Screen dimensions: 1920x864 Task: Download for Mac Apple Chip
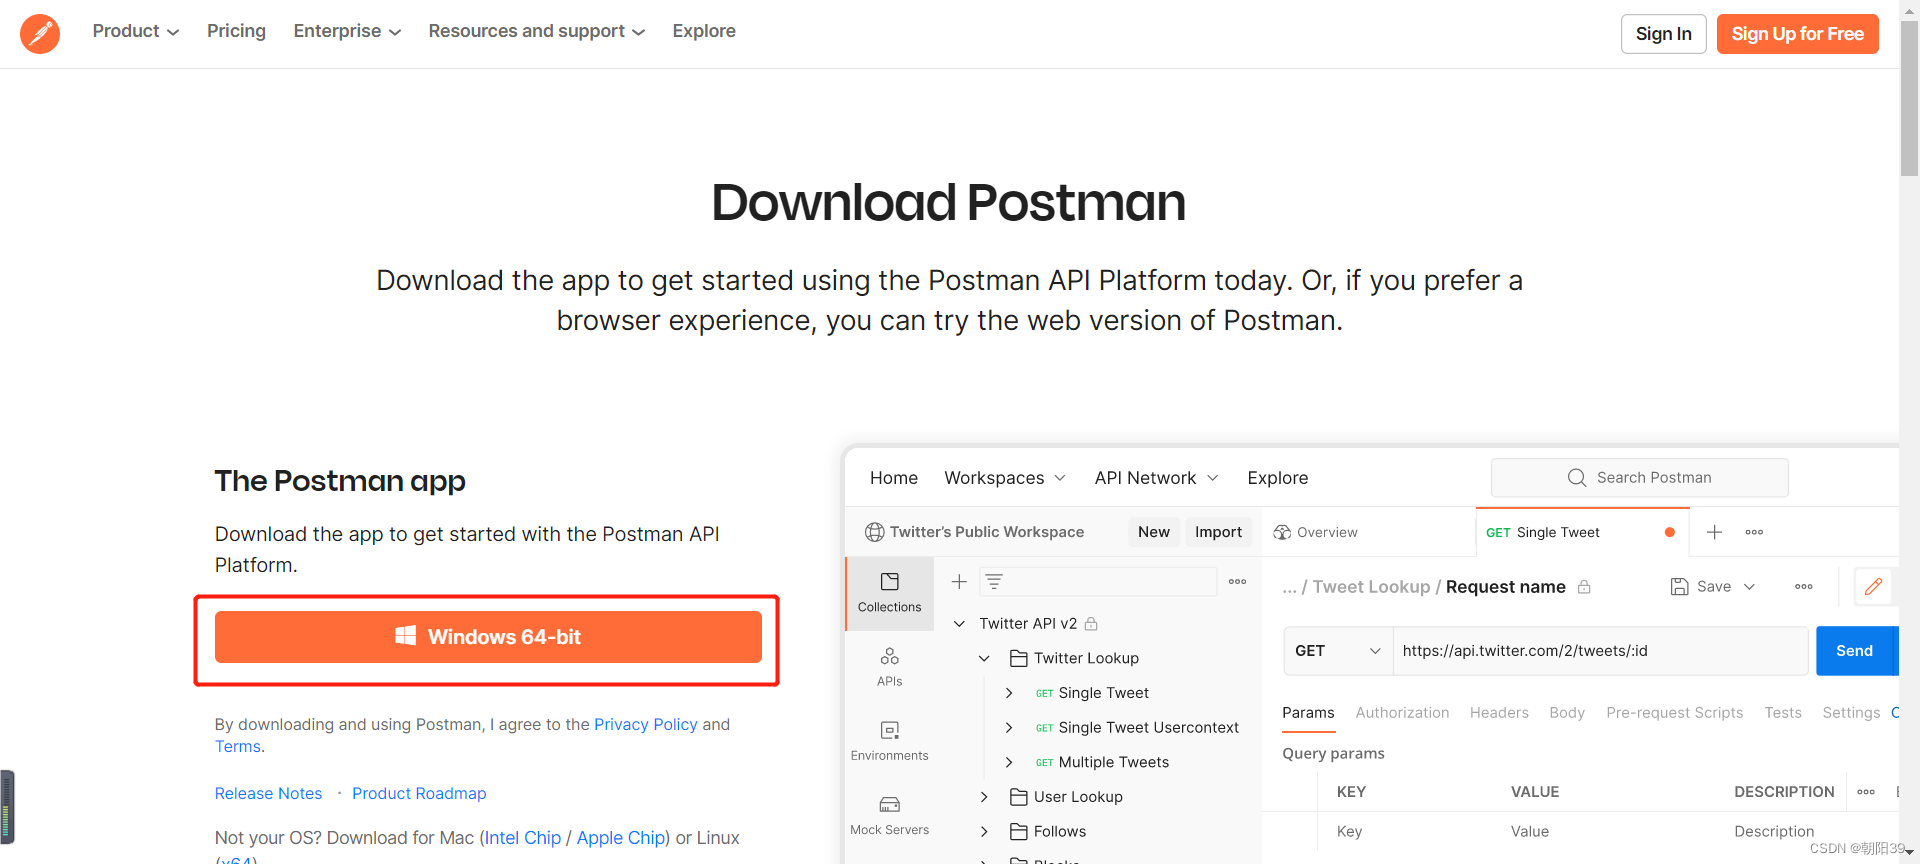[x=620, y=838]
